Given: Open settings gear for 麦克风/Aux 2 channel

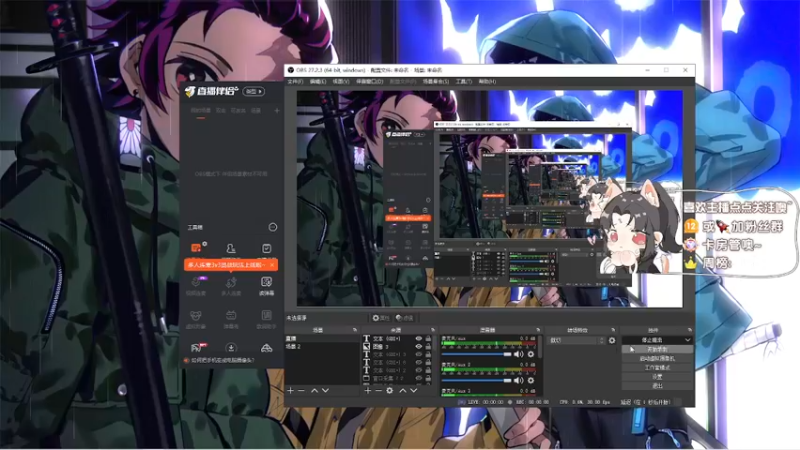Looking at the screenshot, I should point(531,380).
